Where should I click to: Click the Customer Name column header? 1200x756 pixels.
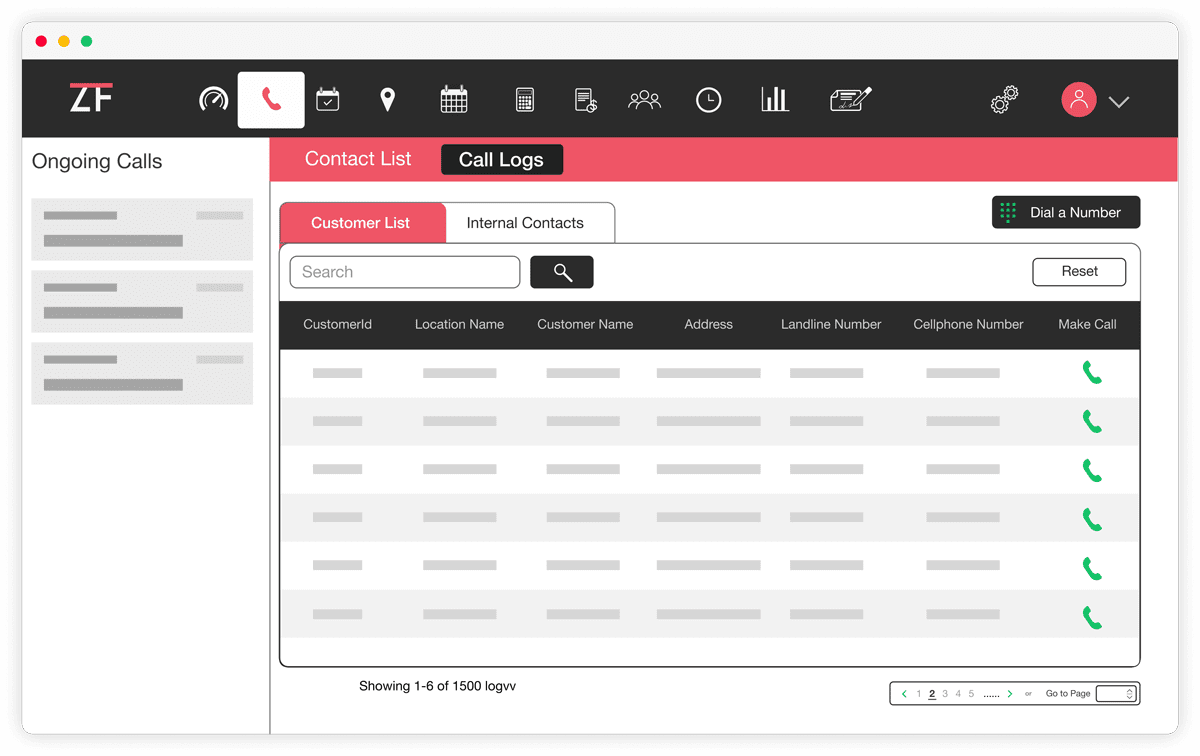(x=585, y=324)
